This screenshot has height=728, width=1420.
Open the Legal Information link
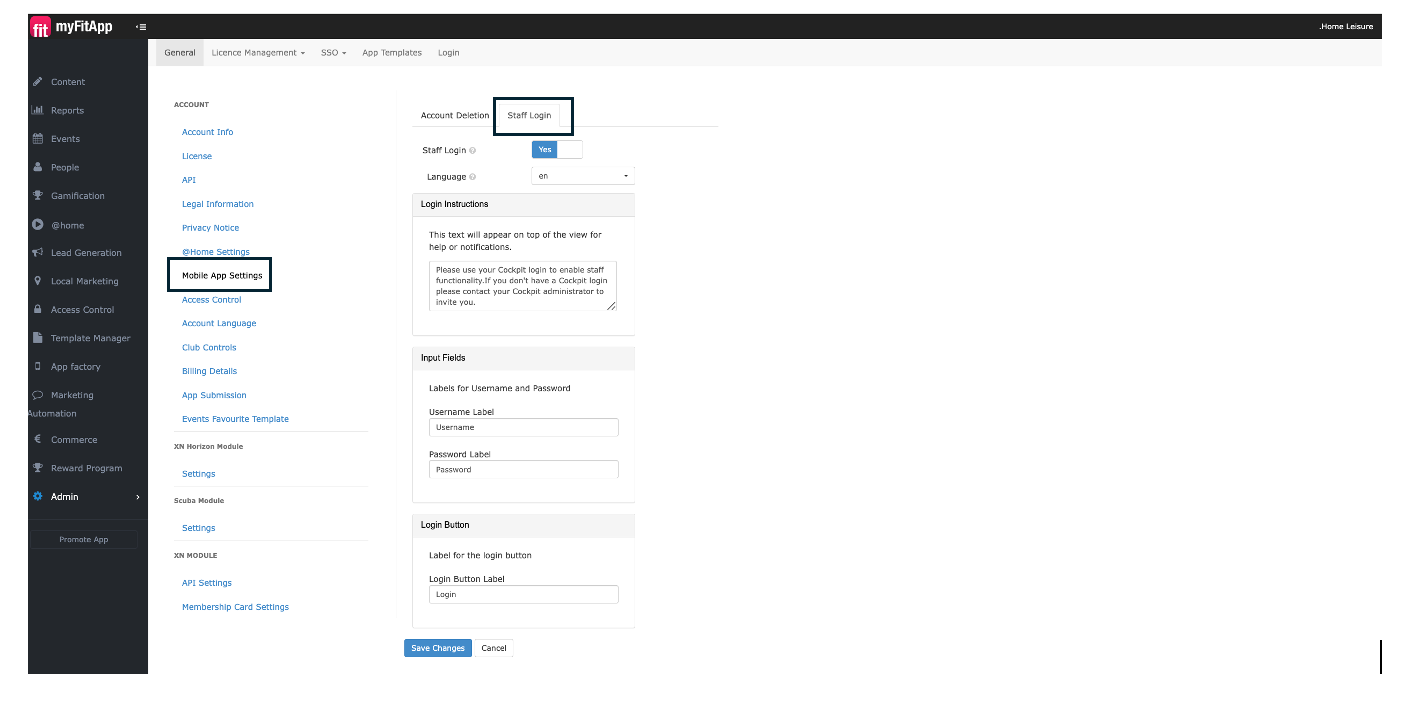coord(218,204)
